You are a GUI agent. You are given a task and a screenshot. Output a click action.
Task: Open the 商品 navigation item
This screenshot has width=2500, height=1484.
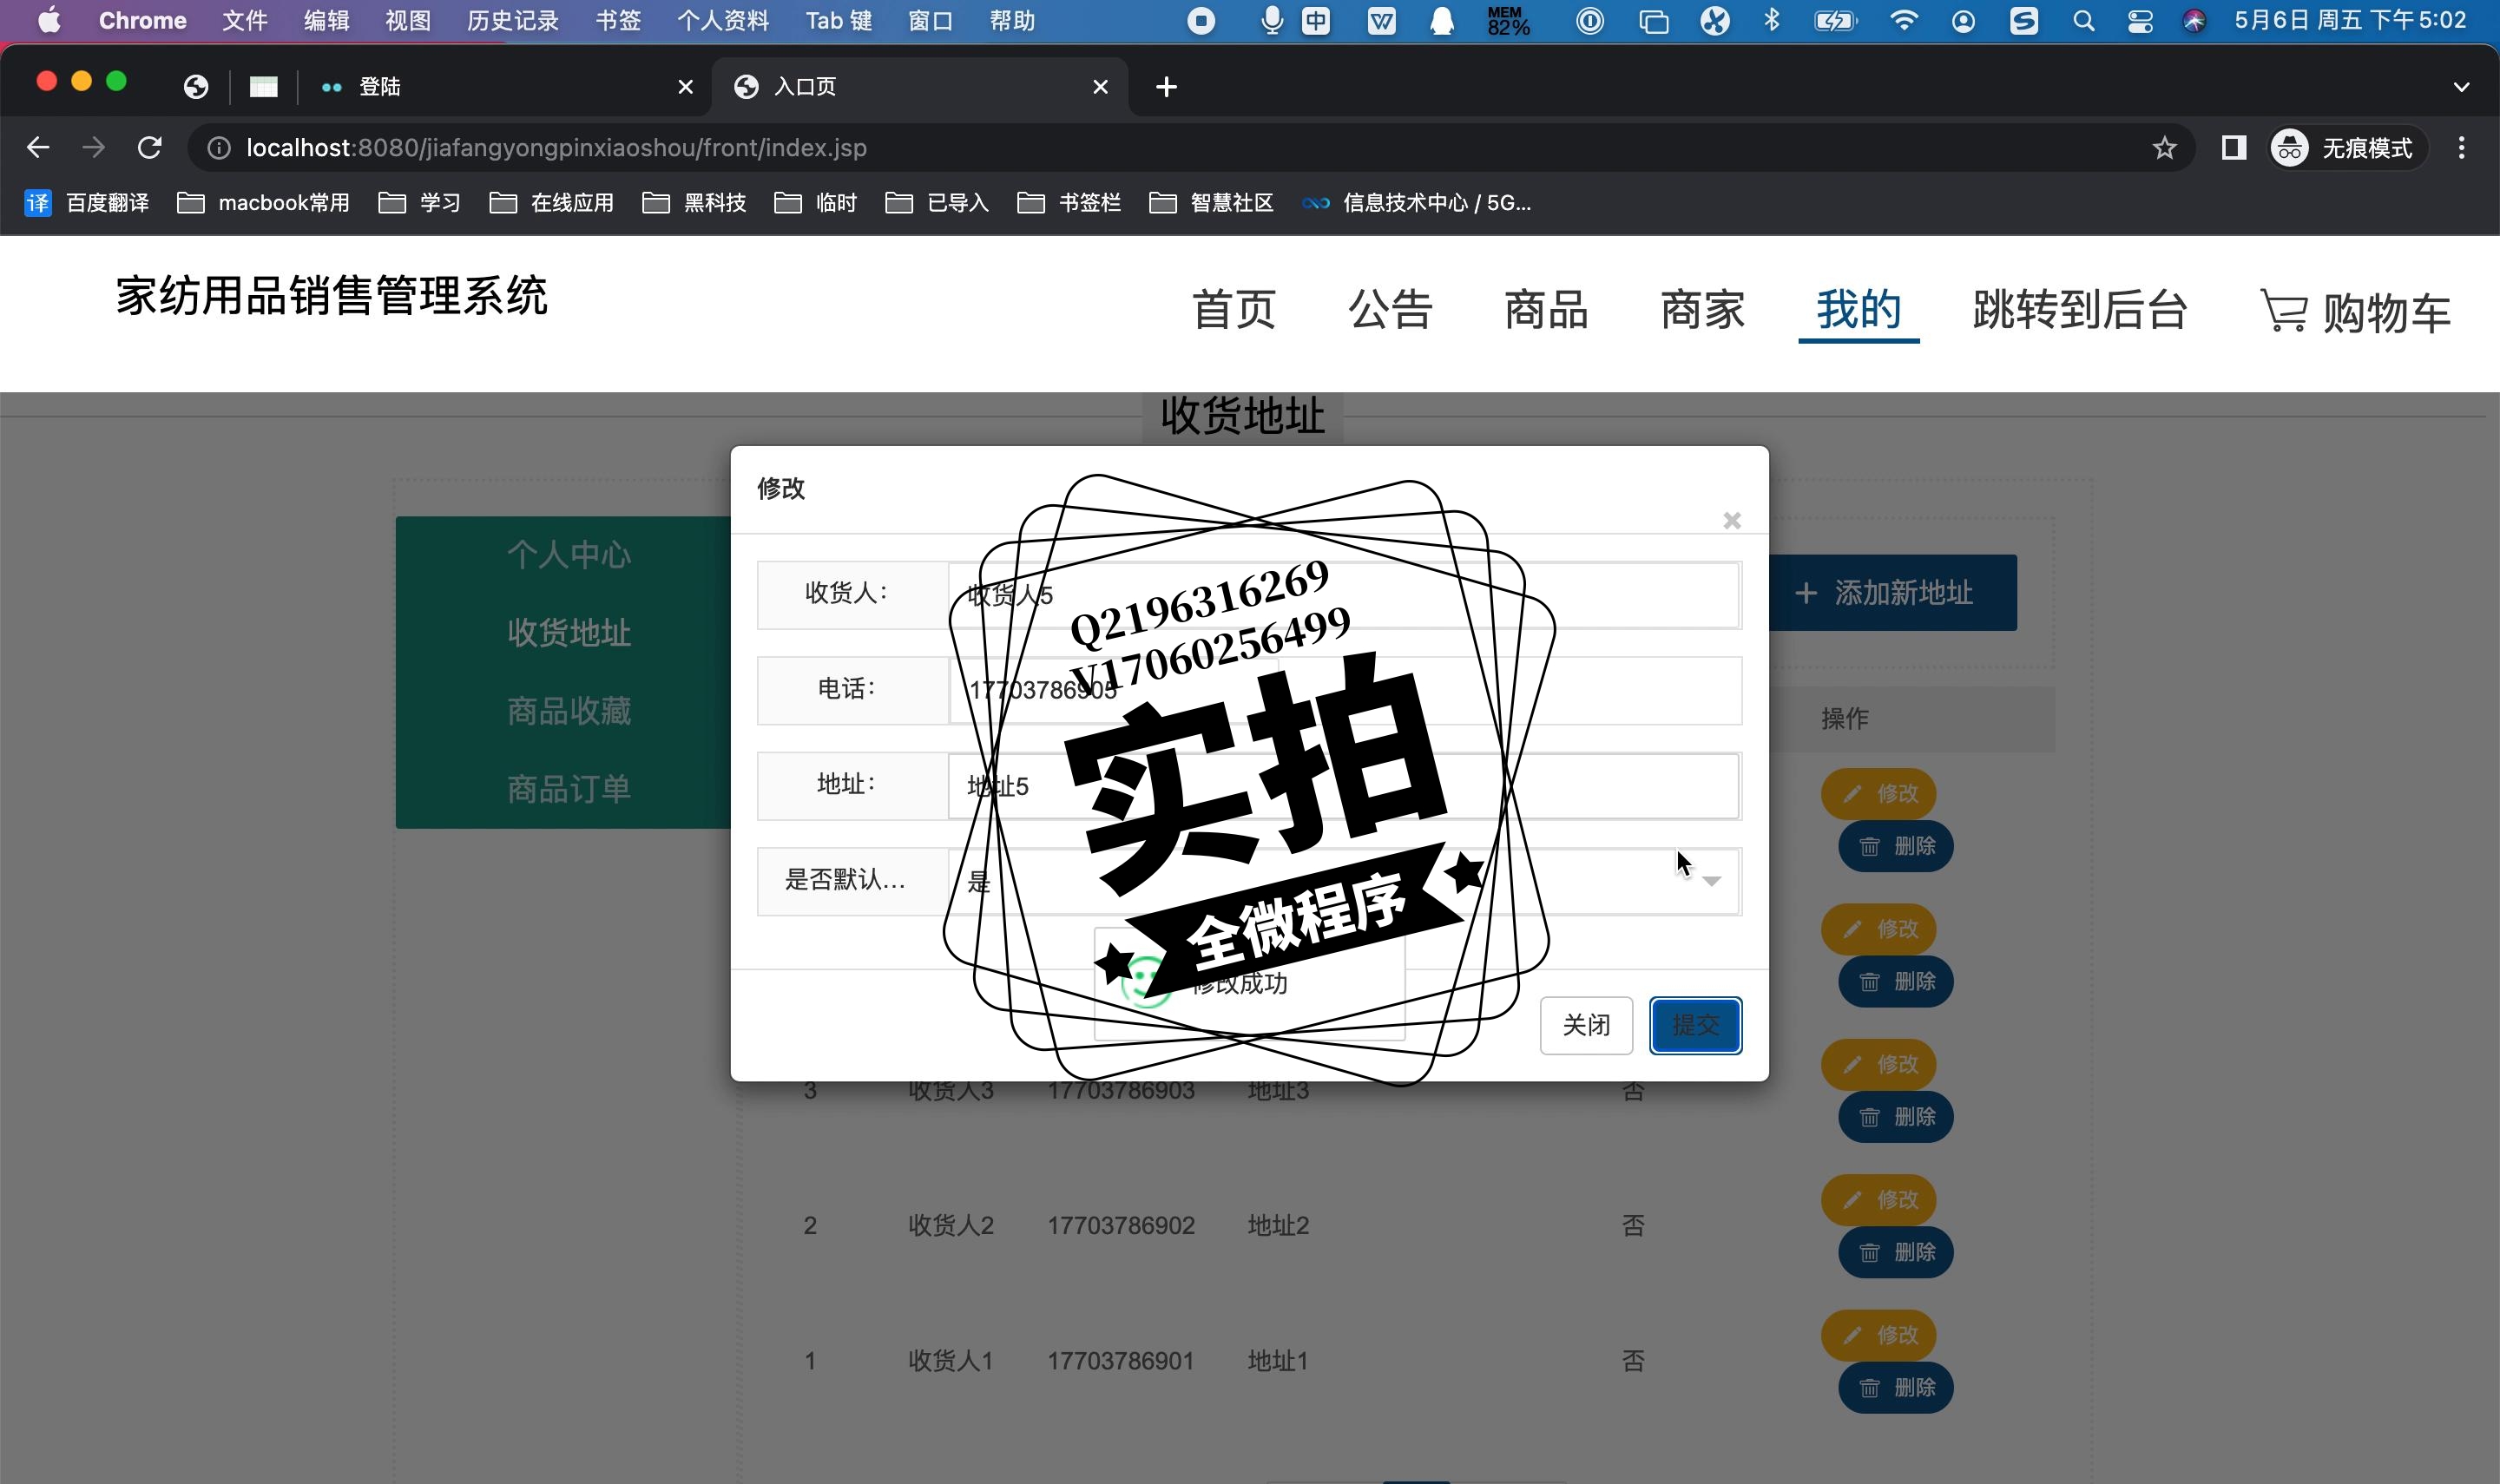(1546, 310)
